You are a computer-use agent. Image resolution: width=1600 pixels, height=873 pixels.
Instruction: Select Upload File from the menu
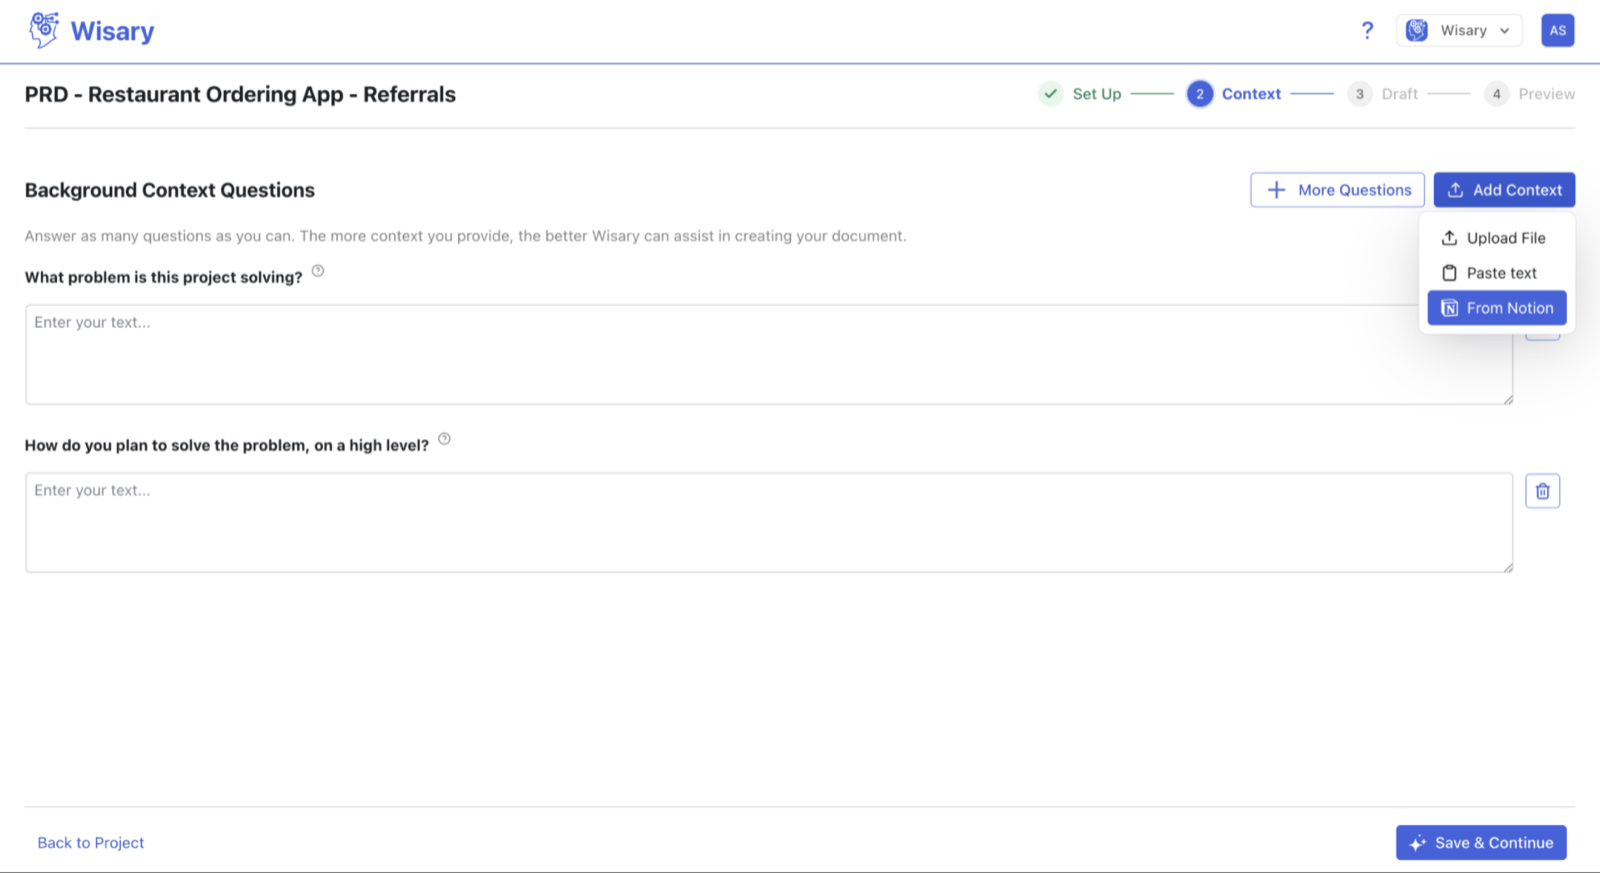1496,238
